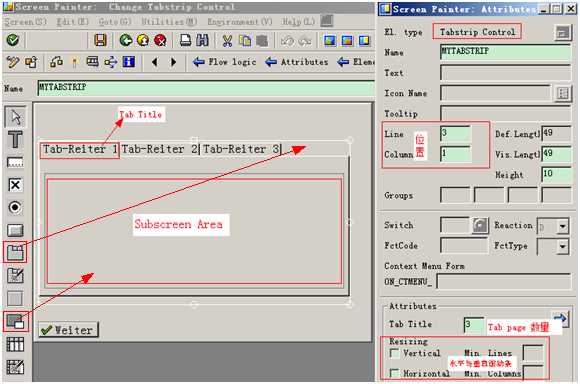Click the yellow exit arrow icon
The image size is (580, 384).
[143, 40]
